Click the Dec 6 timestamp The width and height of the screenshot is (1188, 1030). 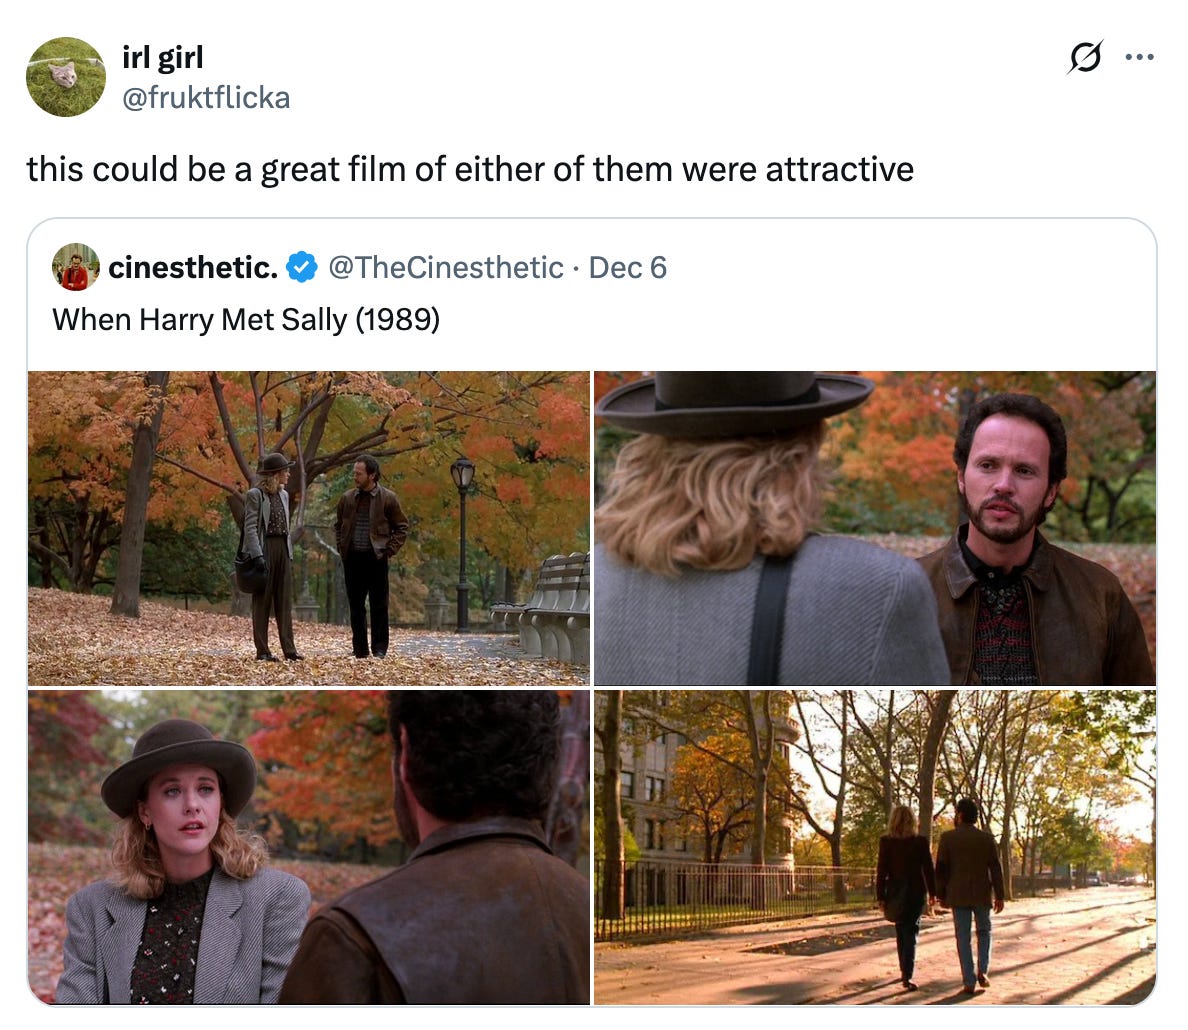(627, 267)
